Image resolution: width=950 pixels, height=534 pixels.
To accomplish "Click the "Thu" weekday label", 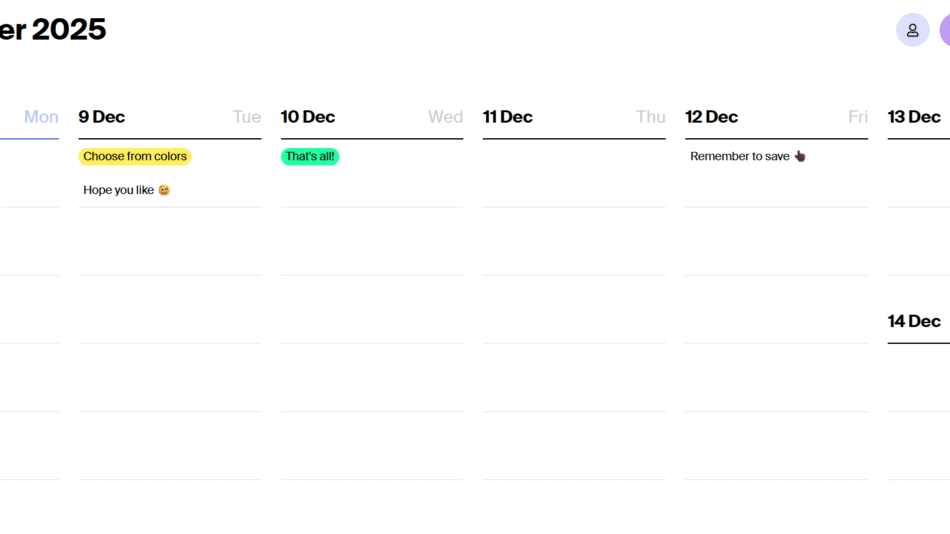I will coord(650,117).
